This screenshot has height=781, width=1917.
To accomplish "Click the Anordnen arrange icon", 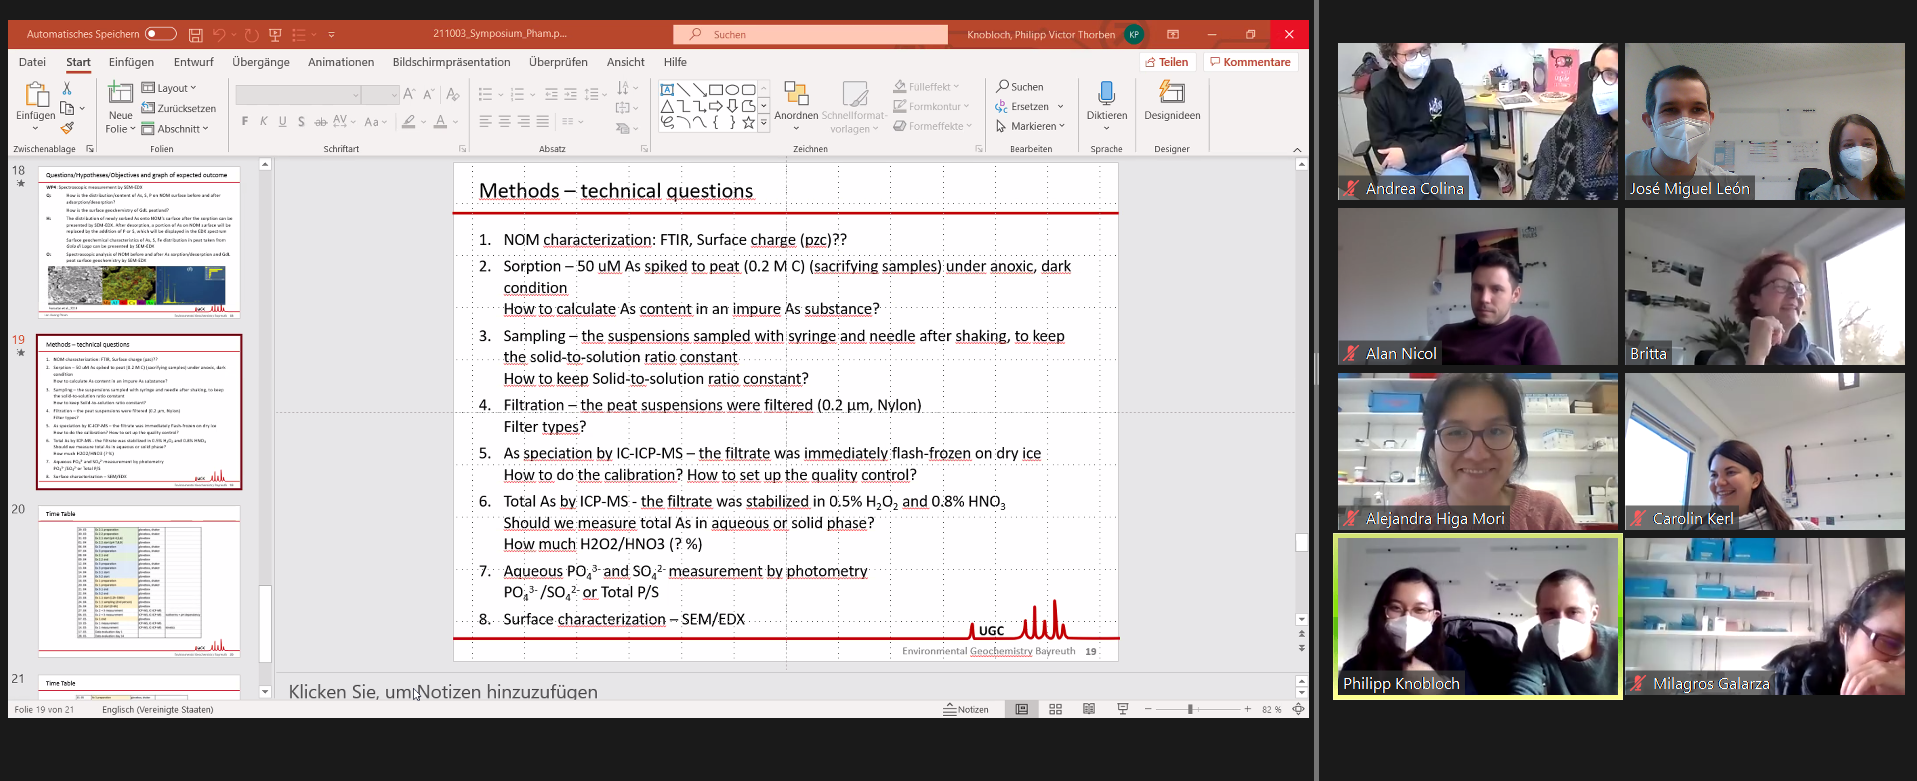I will tap(796, 93).
